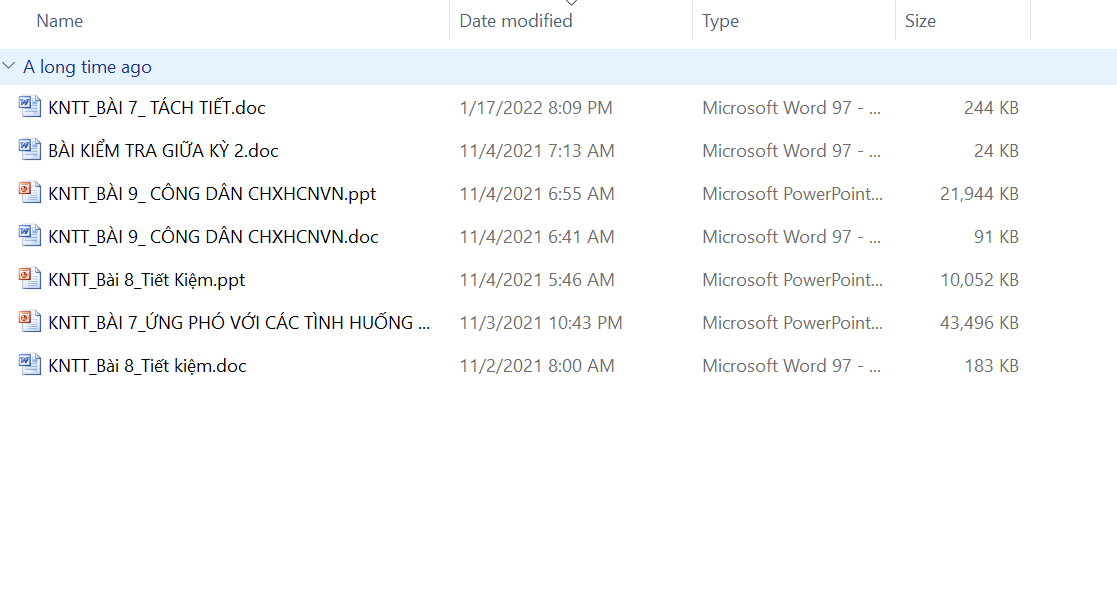
Task: Click PowerPoint icon of KNTT_Bài 8_Tiết Kiệm.ppt
Action: tap(29, 279)
